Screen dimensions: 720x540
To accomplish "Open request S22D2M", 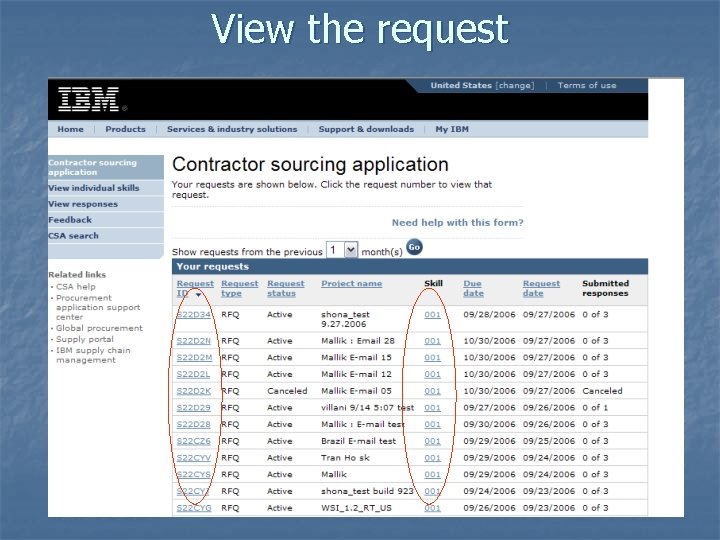I will [x=194, y=357].
